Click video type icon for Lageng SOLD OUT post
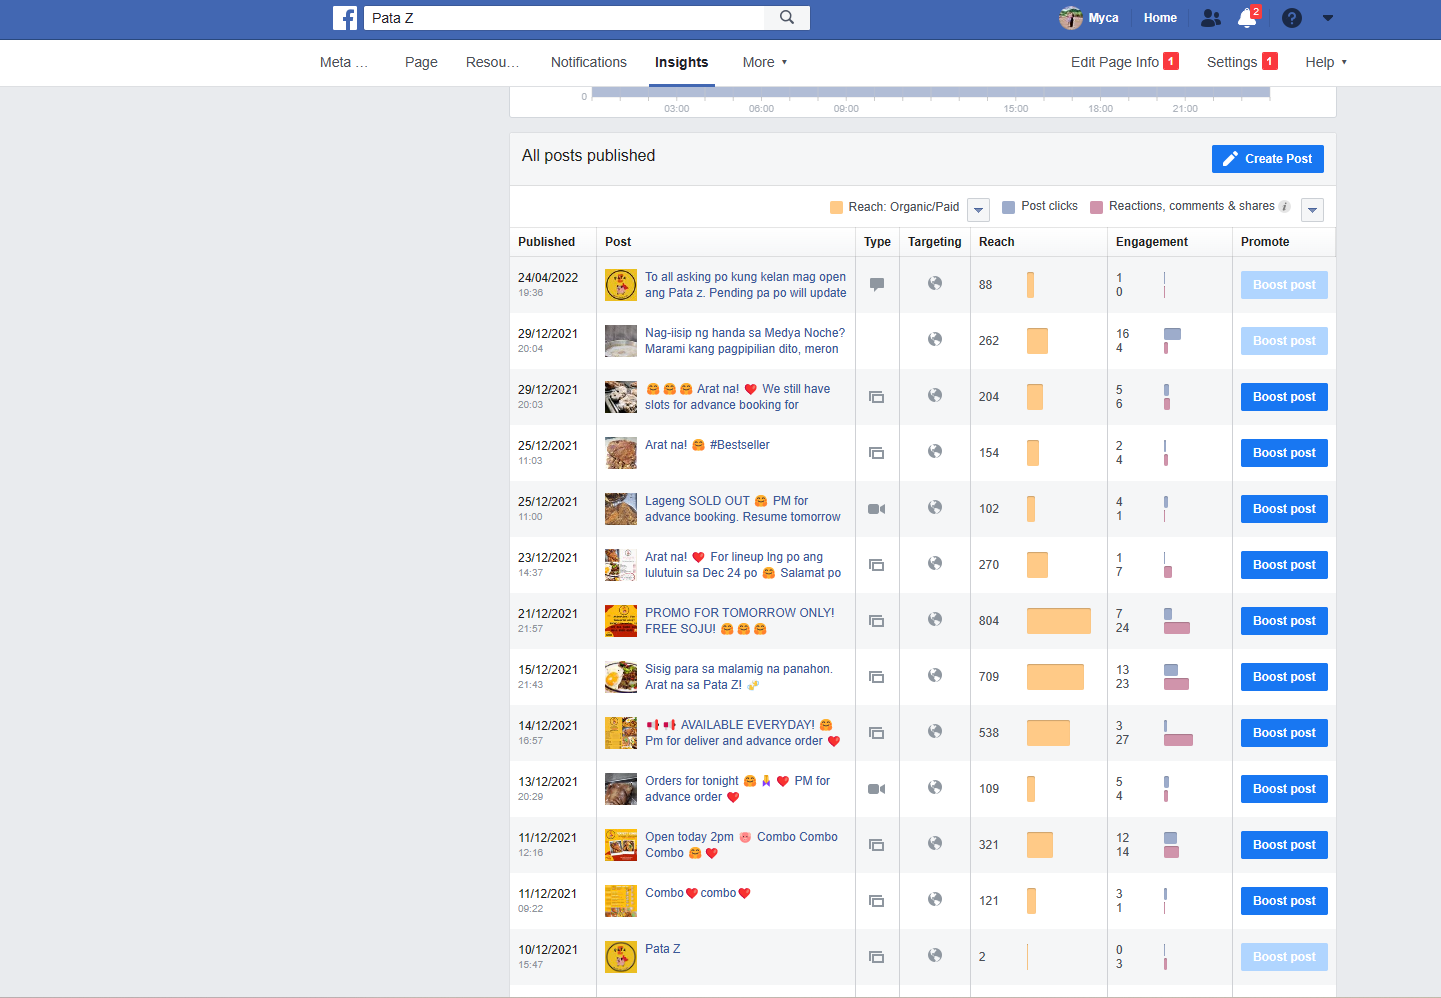The image size is (1441, 998). (x=877, y=509)
